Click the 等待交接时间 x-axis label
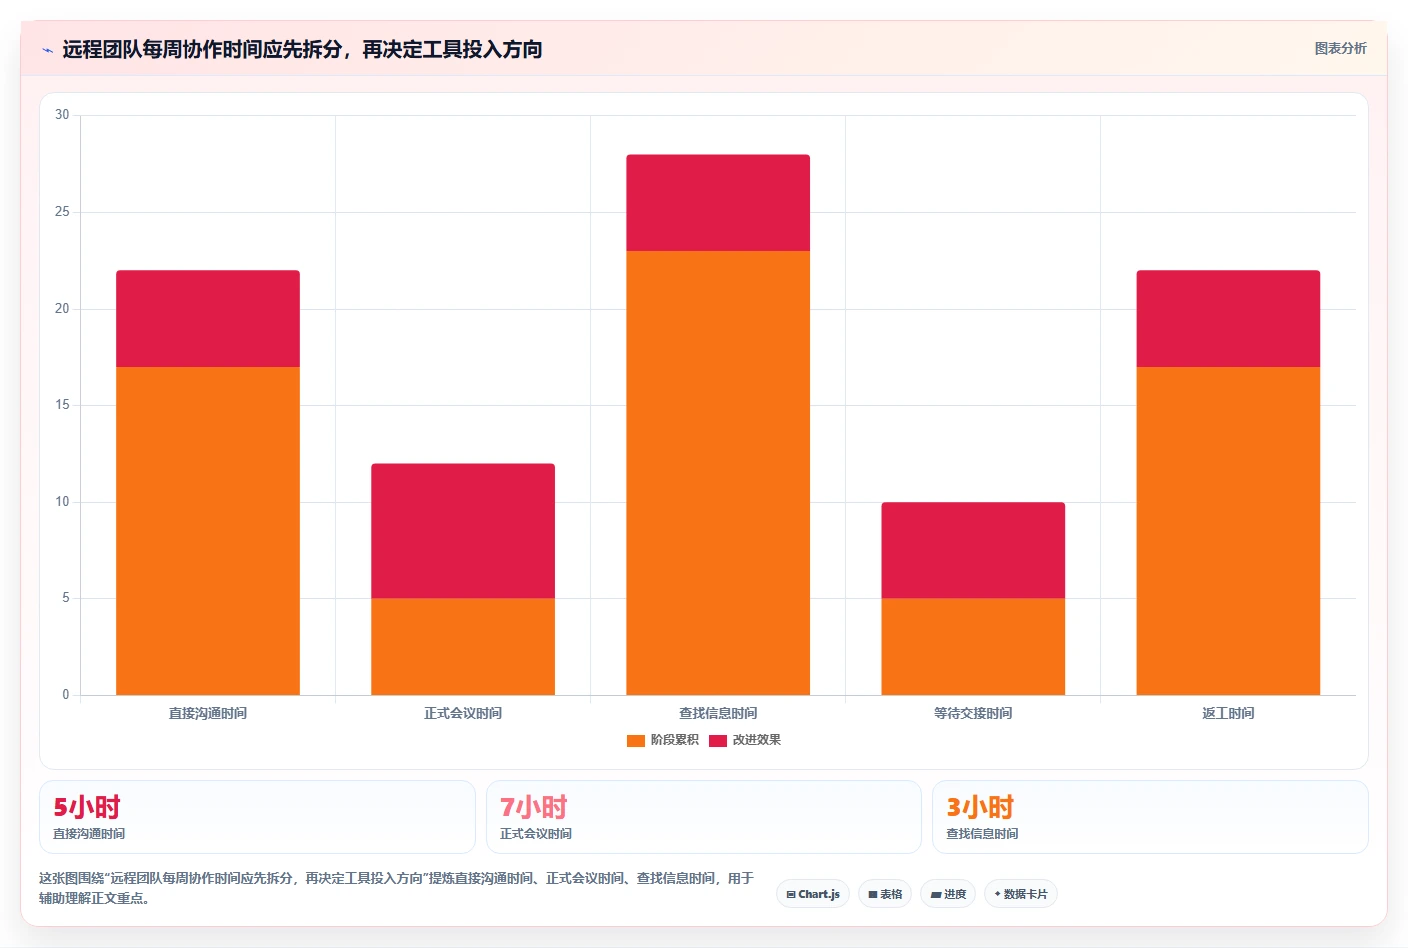 click(x=973, y=713)
